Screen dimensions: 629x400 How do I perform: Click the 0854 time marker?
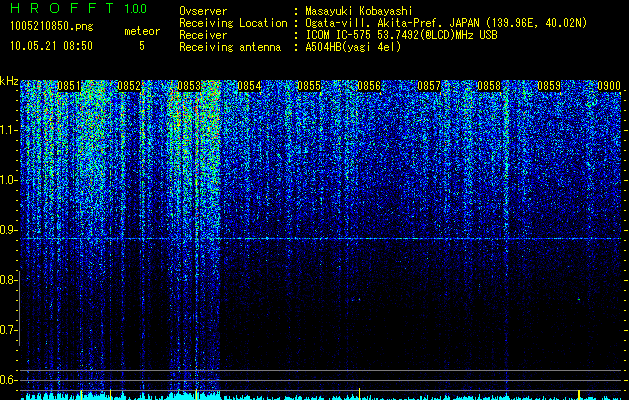249,86
